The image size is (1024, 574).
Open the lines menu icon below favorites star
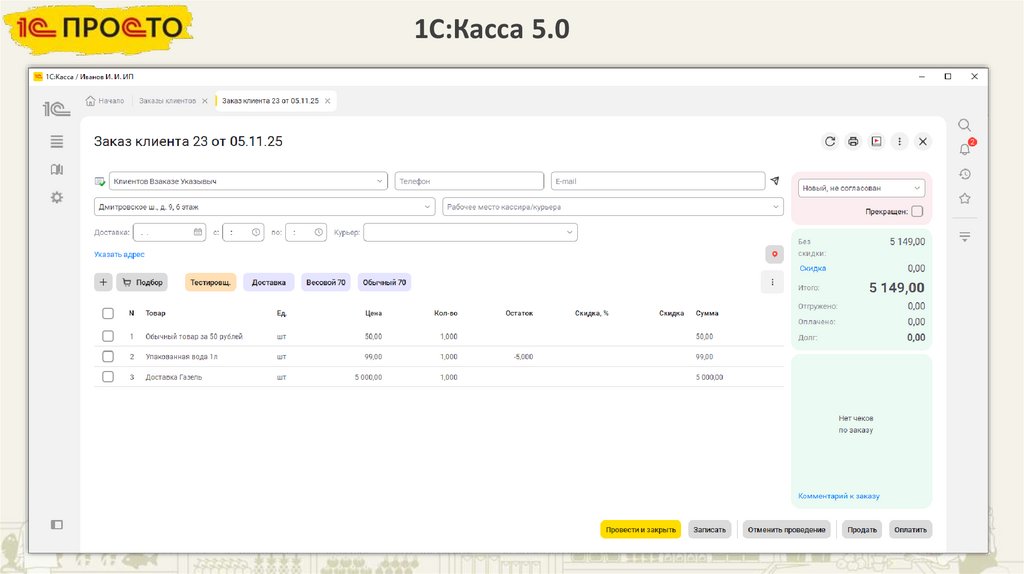click(965, 237)
